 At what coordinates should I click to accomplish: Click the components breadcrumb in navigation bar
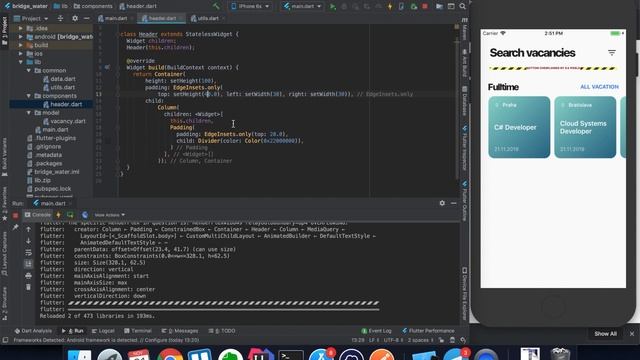point(93,6)
